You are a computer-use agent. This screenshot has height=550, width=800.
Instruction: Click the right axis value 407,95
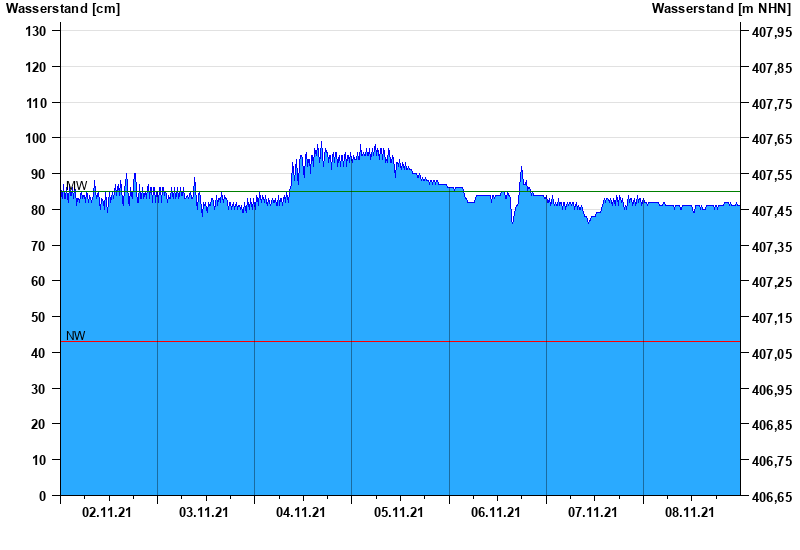point(772,32)
